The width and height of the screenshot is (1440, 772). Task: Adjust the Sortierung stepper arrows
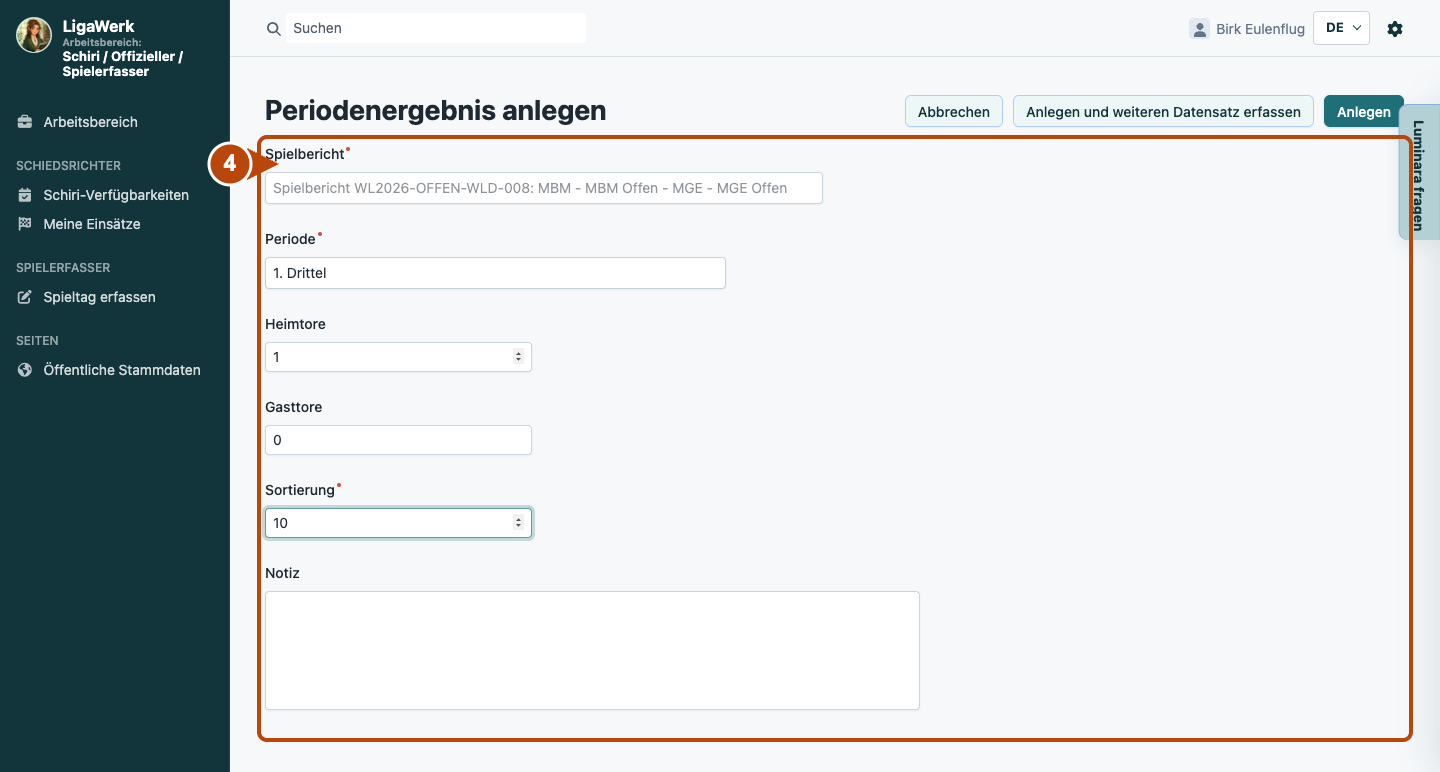pyautogui.click(x=518, y=523)
